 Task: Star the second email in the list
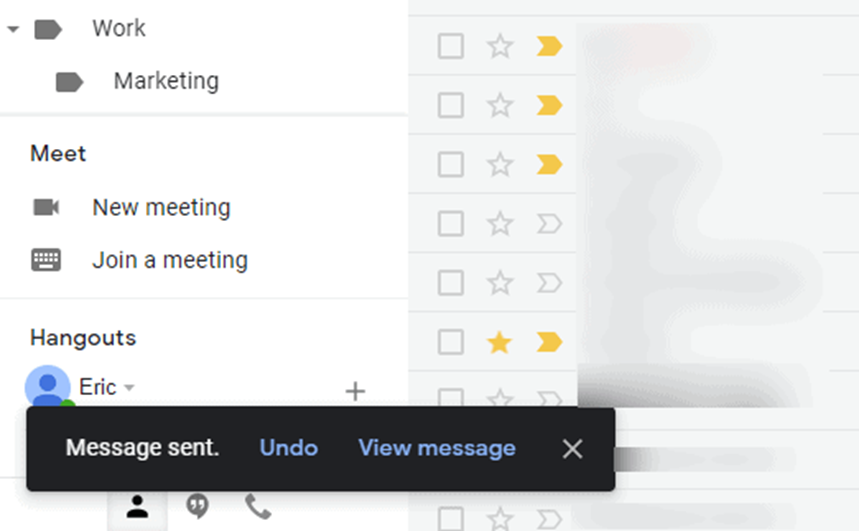click(500, 105)
